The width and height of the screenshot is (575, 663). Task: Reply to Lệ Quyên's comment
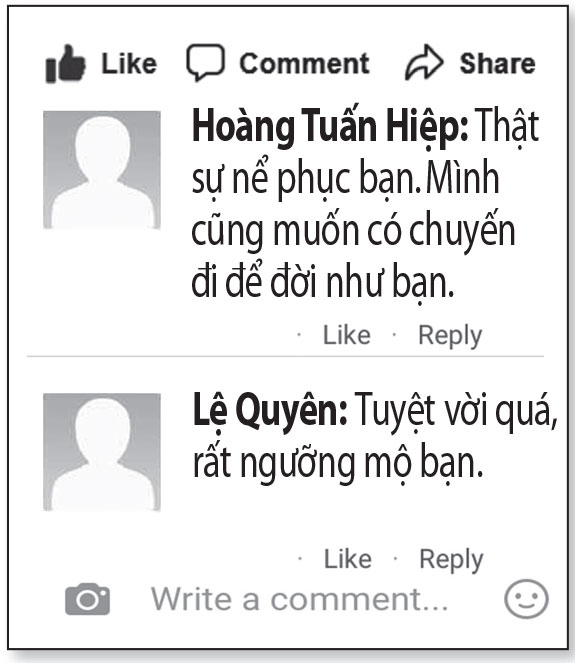(x=451, y=561)
